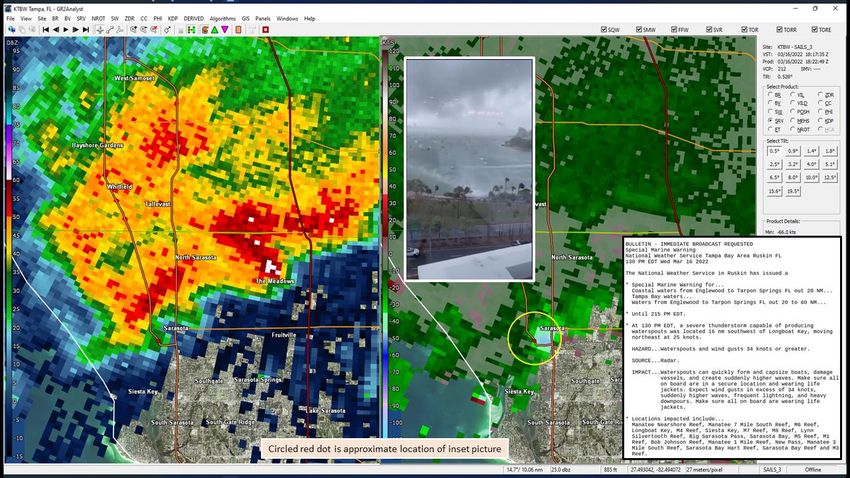The width and height of the screenshot is (850, 478).
Task: Open the NROT menu in menu bar
Action: tap(98, 18)
